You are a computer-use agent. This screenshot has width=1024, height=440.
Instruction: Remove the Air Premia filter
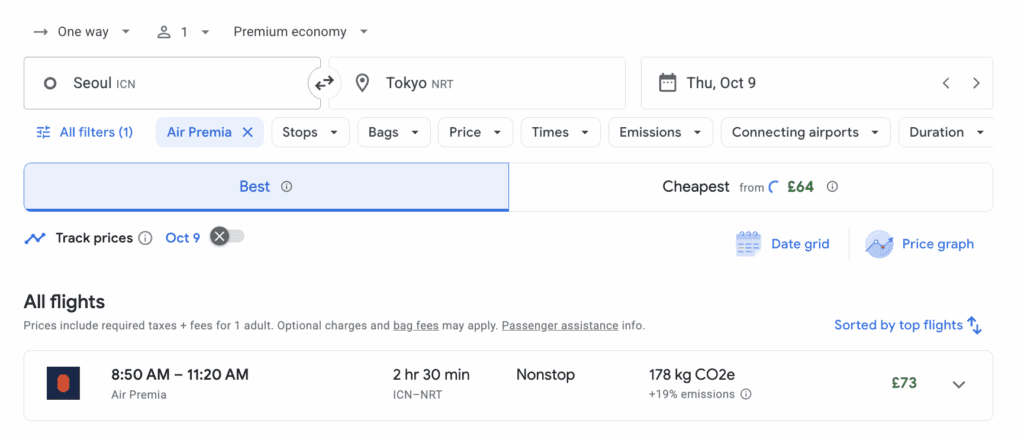[248, 132]
